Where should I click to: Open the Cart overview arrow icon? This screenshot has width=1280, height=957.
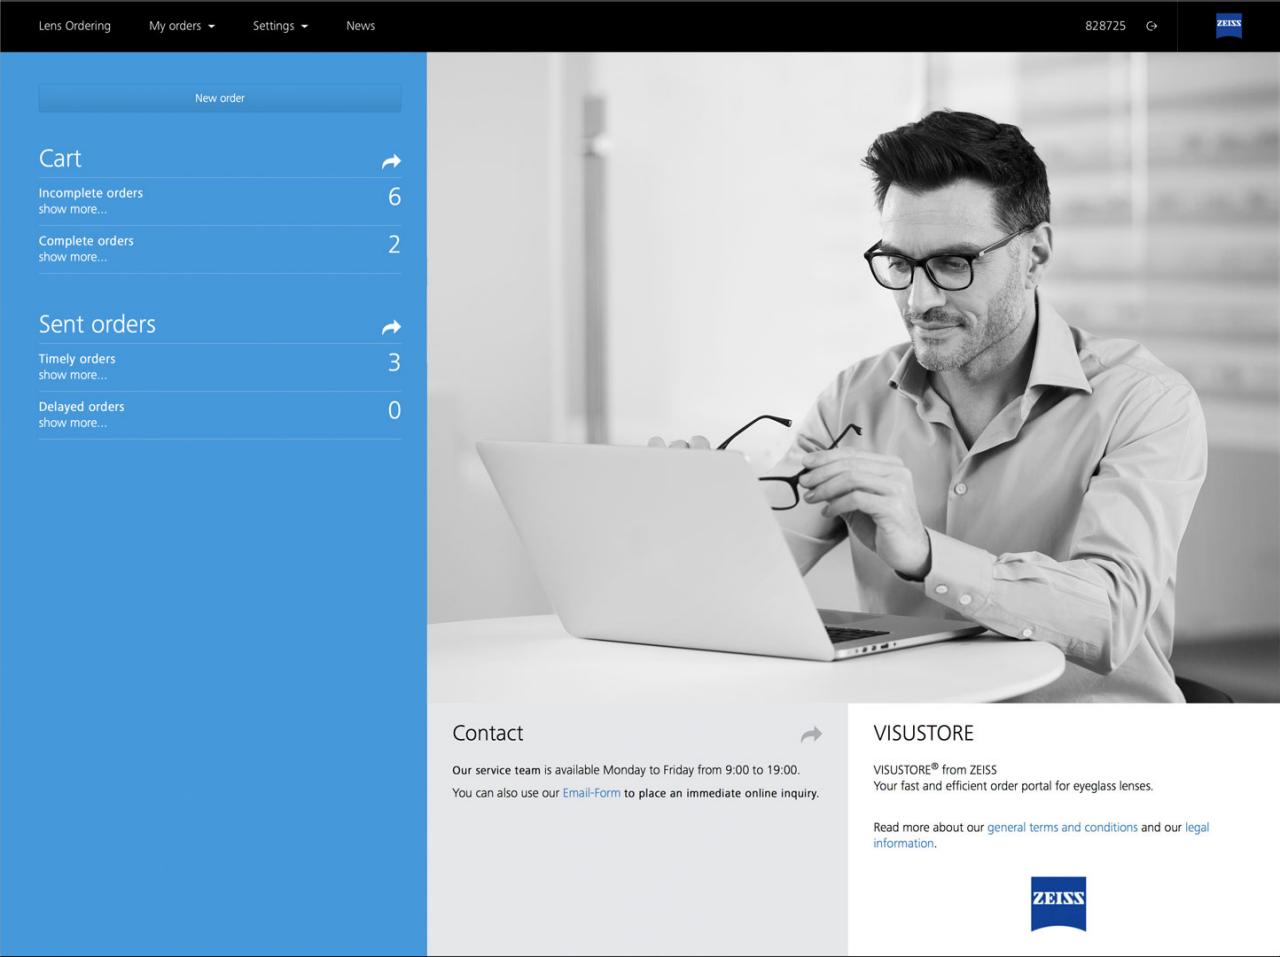tap(390, 161)
